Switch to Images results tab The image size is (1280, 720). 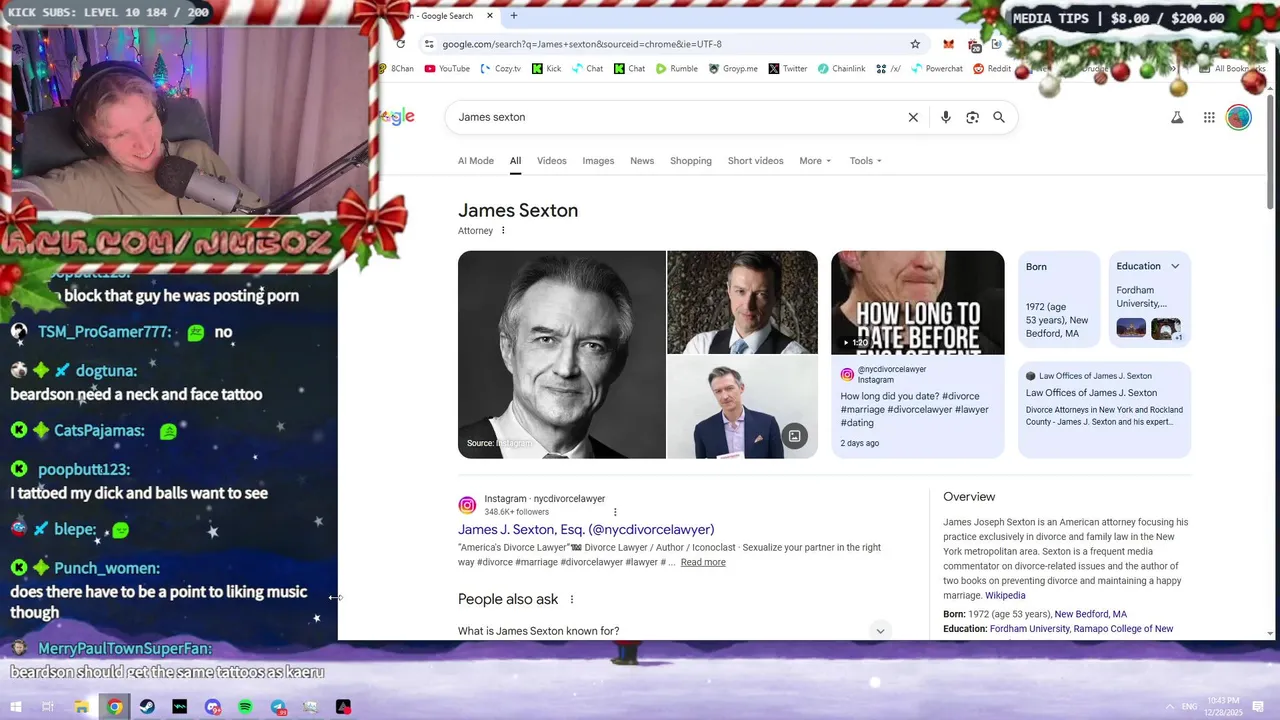click(x=598, y=161)
